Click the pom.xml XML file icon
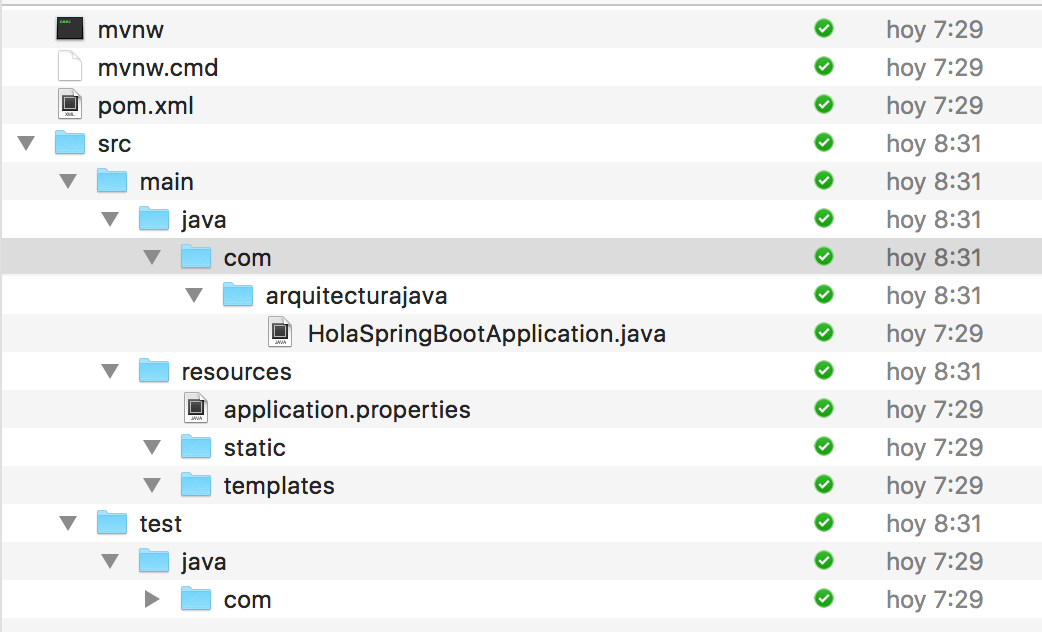Screen dimensions: 1042x632 [69, 105]
